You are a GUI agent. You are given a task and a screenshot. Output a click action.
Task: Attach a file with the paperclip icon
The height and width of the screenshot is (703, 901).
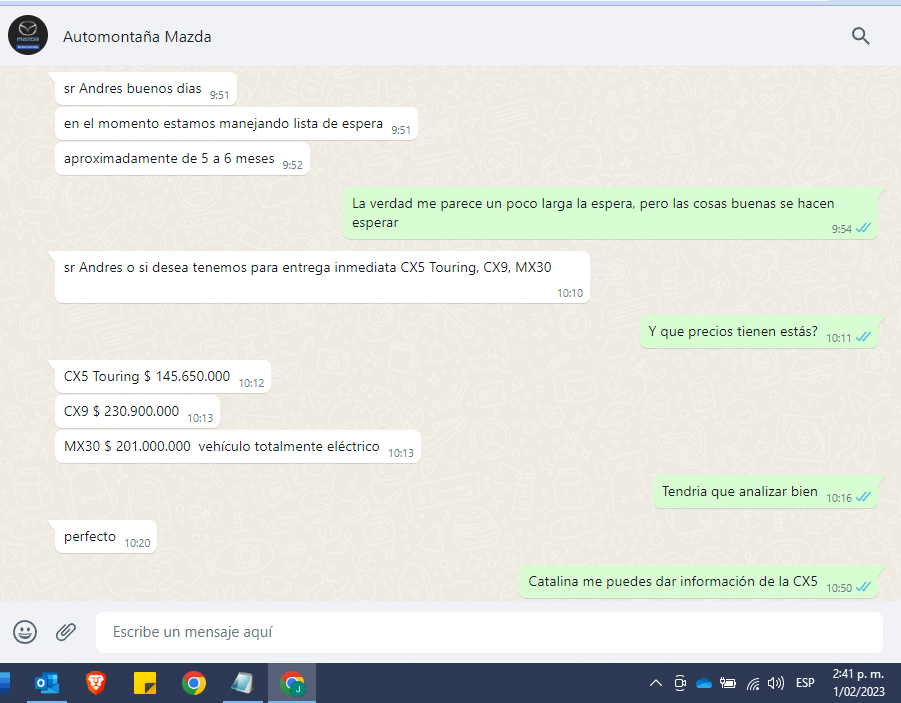pos(66,632)
